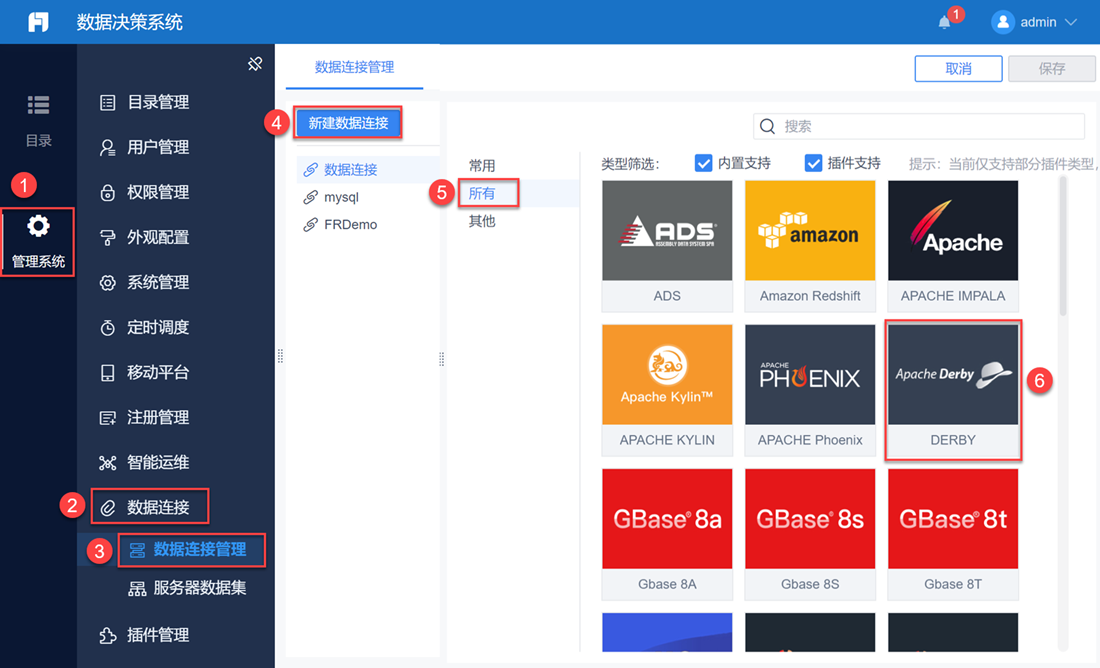1100x668 pixels.
Task: Choose the APACHE KYLIN tile
Action: [667, 389]
